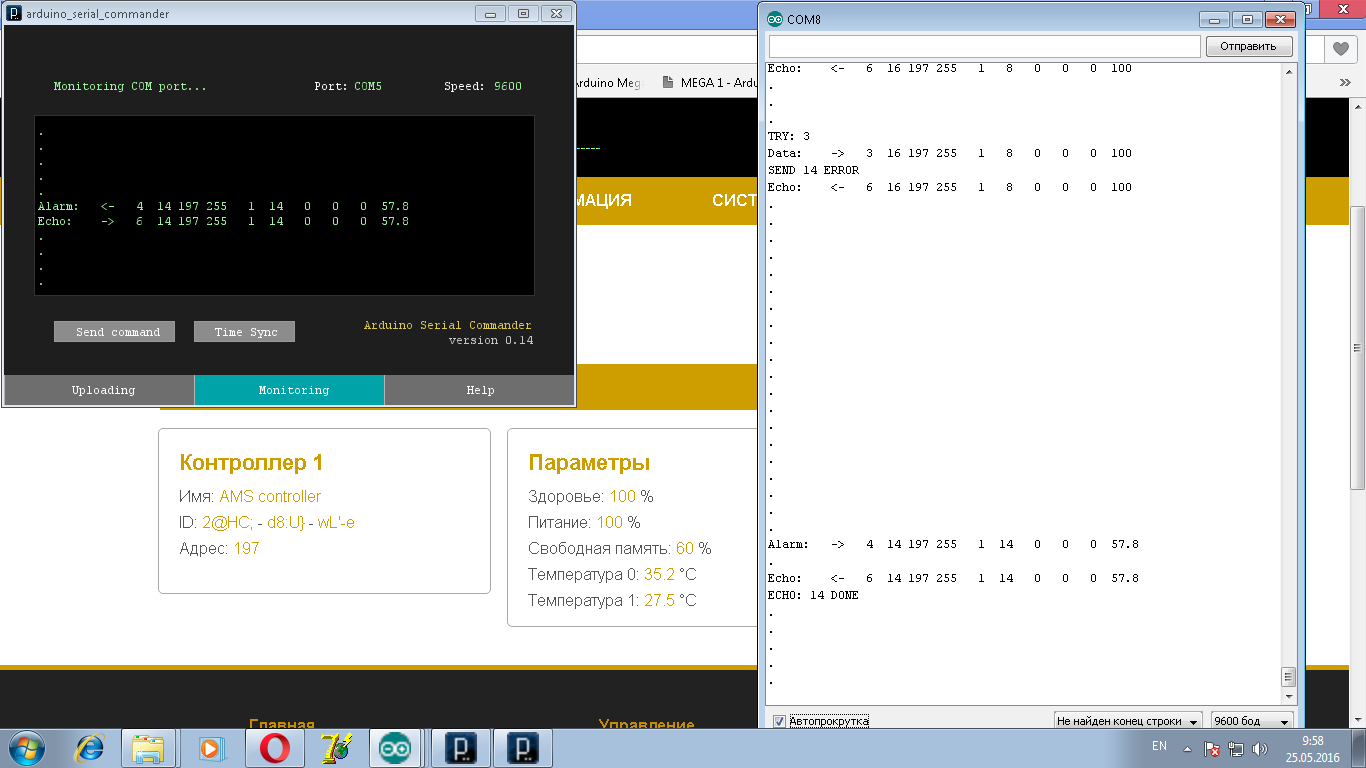Click the Echo line in Serial Commander monitor

click(x=223, y=222)
